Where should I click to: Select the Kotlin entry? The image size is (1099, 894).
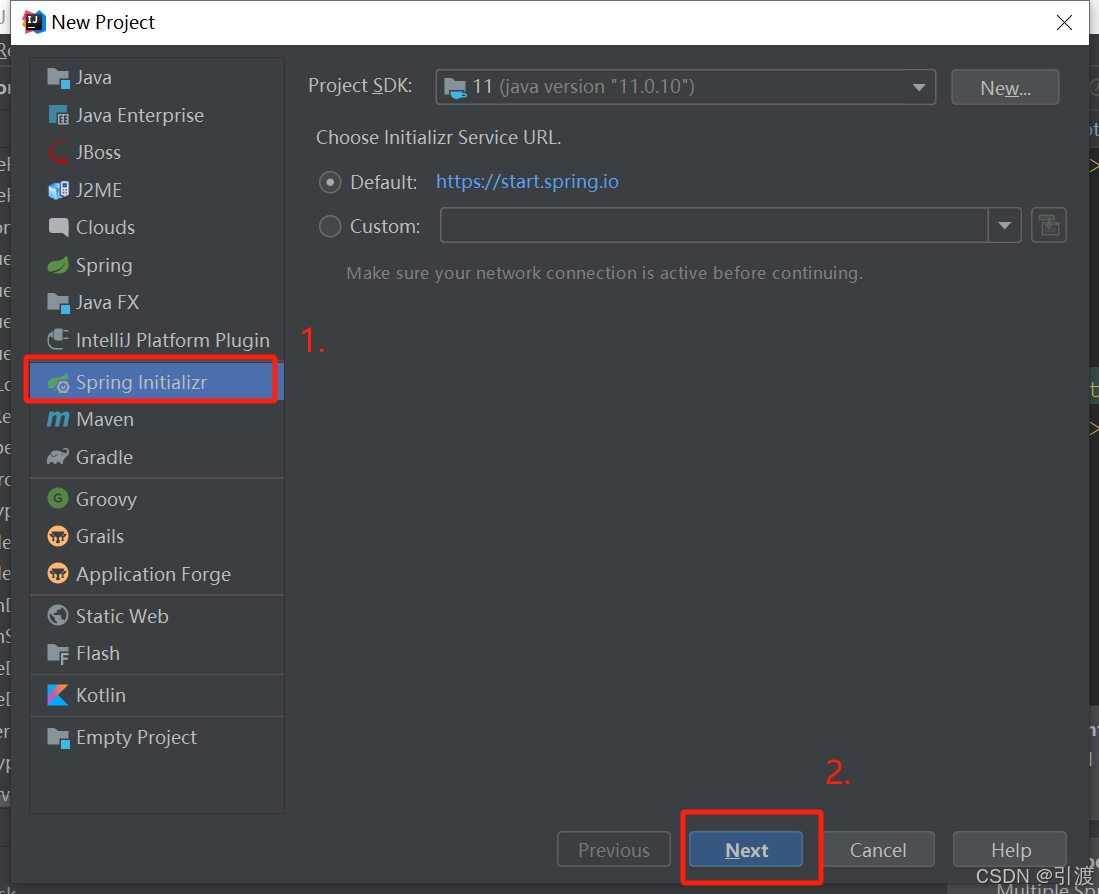pyautogui.click(x=100, y=695)
